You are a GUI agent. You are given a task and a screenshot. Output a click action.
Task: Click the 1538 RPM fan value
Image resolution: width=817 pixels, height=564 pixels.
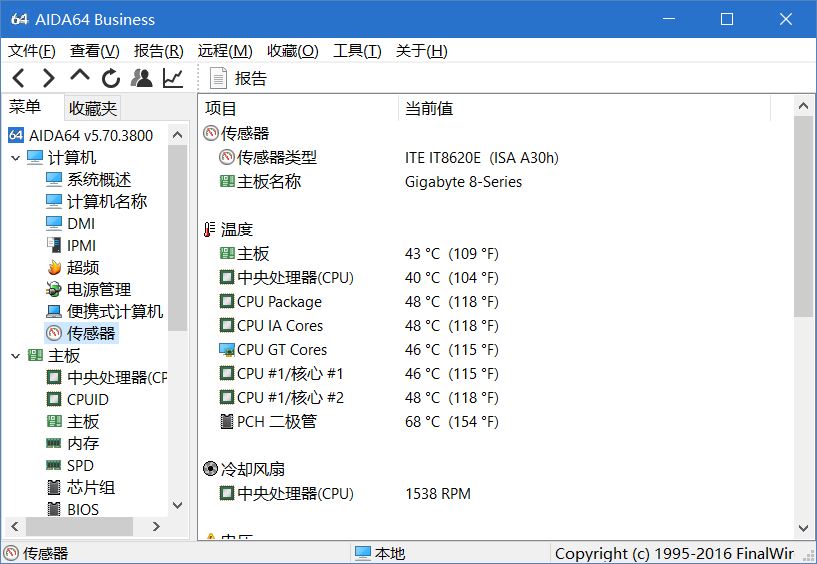438,494
